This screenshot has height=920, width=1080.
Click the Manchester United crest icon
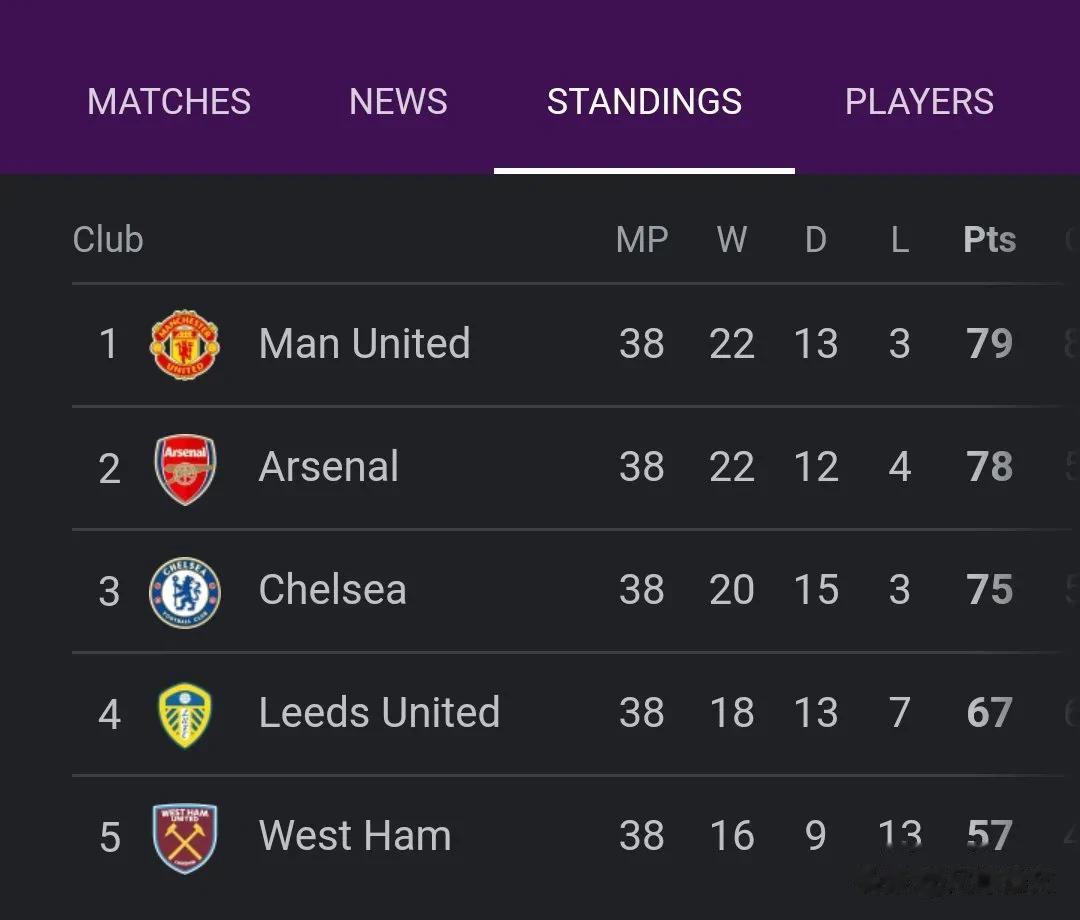185,344
